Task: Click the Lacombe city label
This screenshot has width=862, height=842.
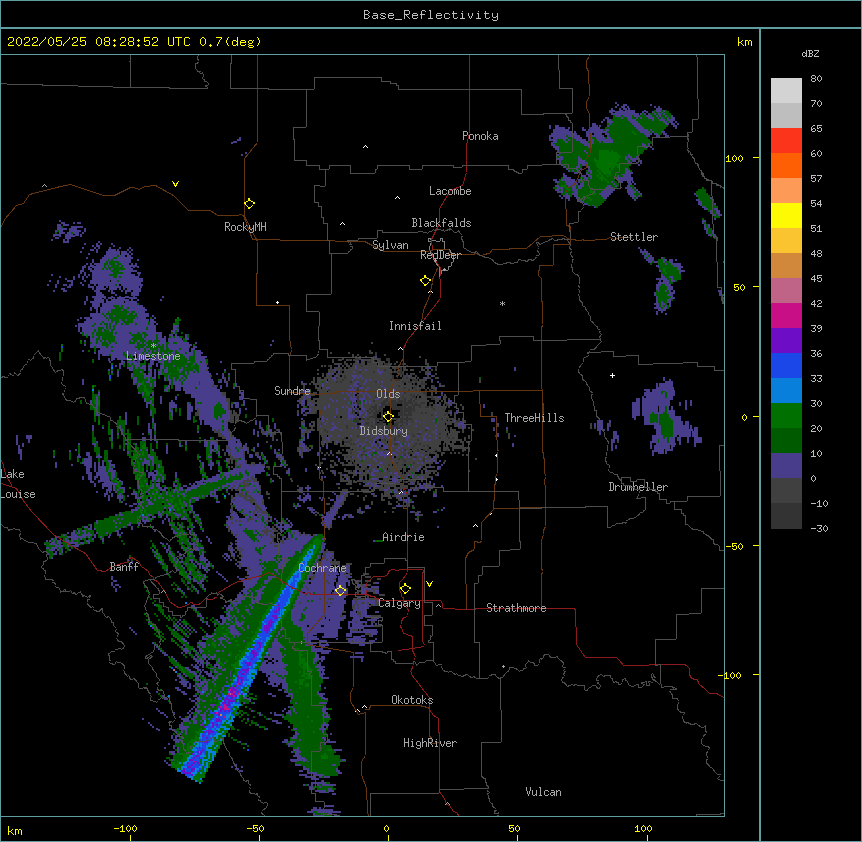Action: 450,191
